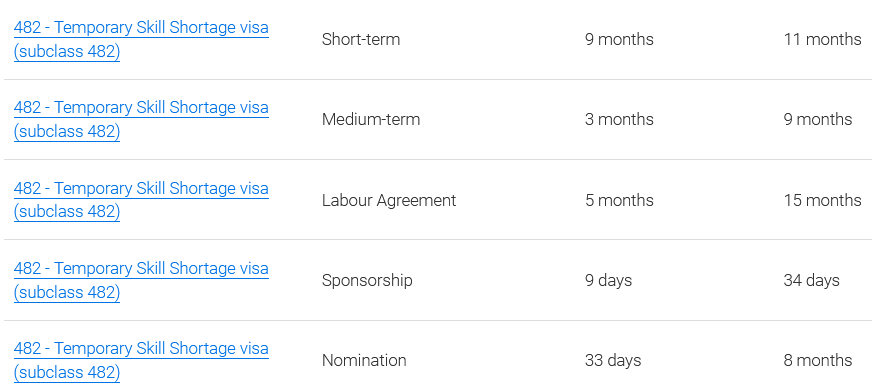872x384 pixels.
Task: Click the 5 months Labour Agreement value
Action: click(619, 200)
